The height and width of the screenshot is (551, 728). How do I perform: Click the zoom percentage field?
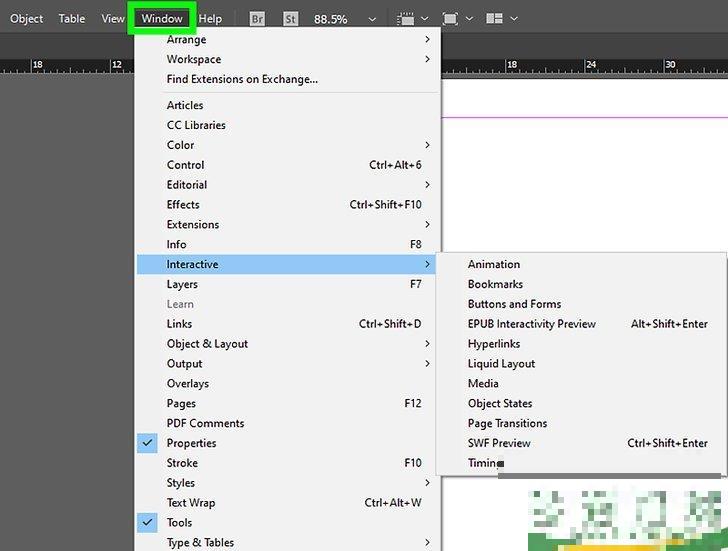pyautogui.click(x=332, y=19)
